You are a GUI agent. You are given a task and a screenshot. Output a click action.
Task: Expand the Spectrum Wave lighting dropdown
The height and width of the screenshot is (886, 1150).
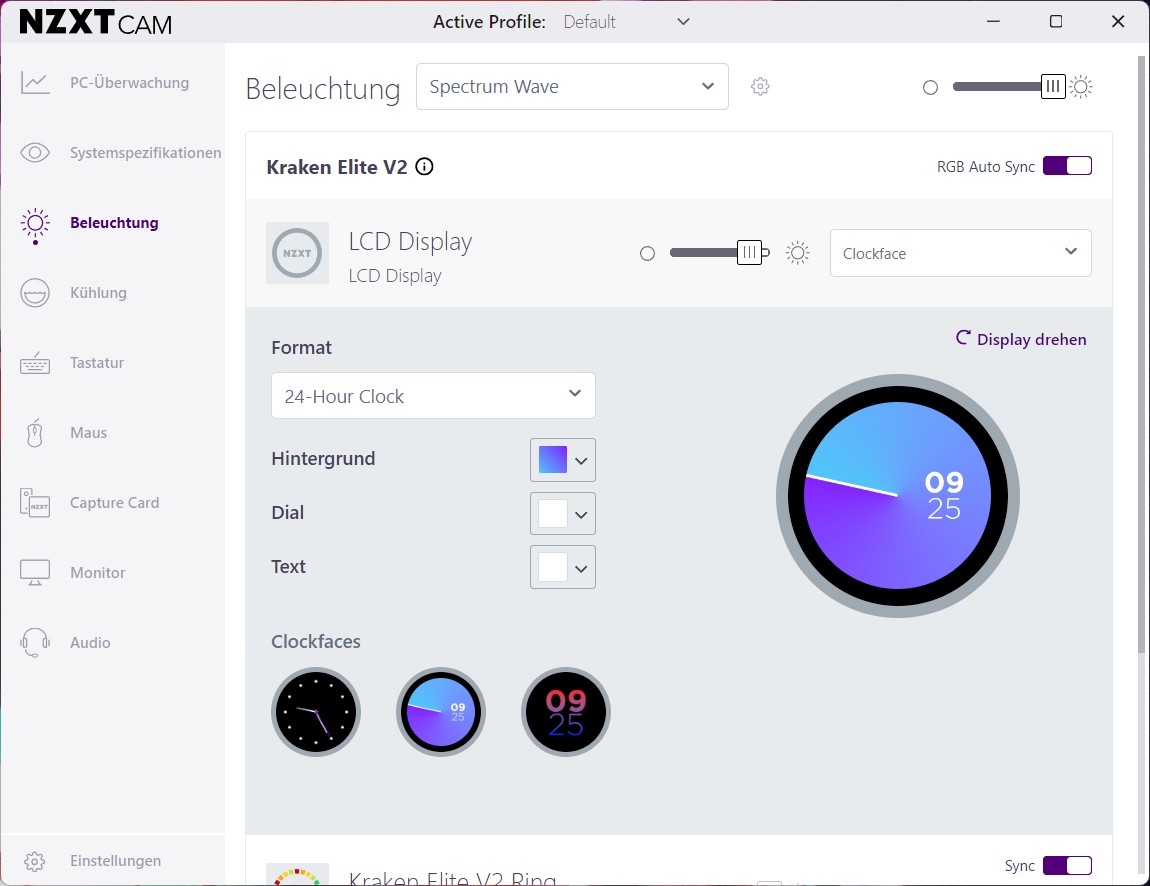(x=572, y=87)
